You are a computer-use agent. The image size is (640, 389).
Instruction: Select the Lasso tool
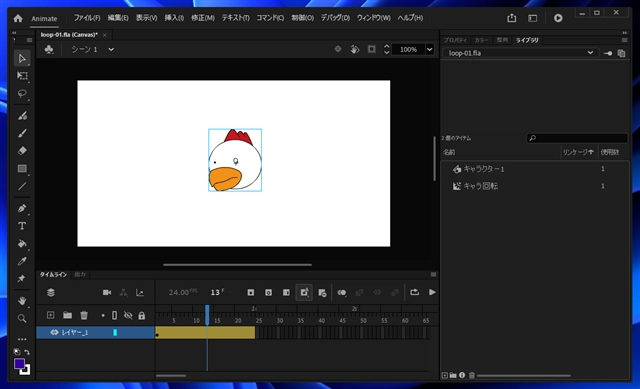[x=22, y=93]
